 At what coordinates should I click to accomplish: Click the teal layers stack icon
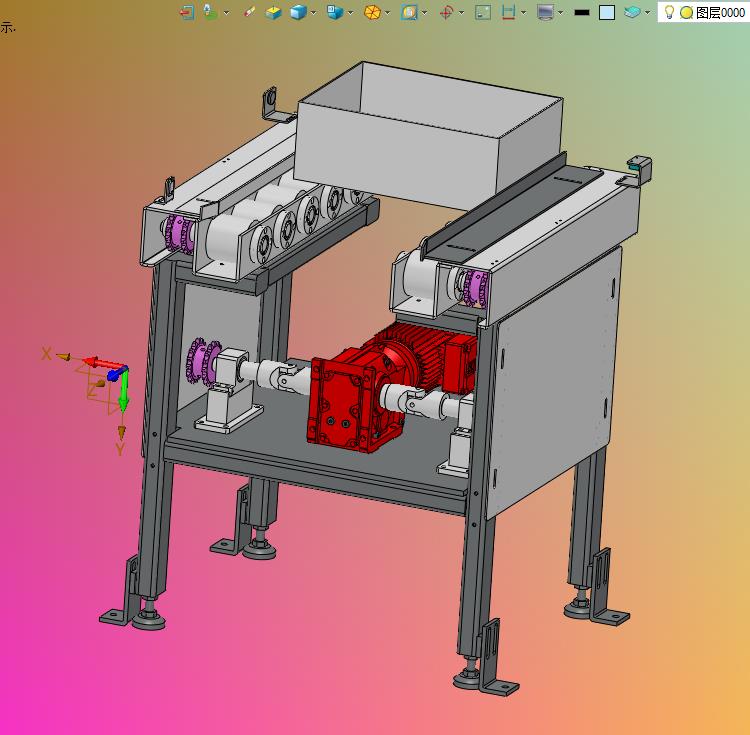click(x=632, y=12)
